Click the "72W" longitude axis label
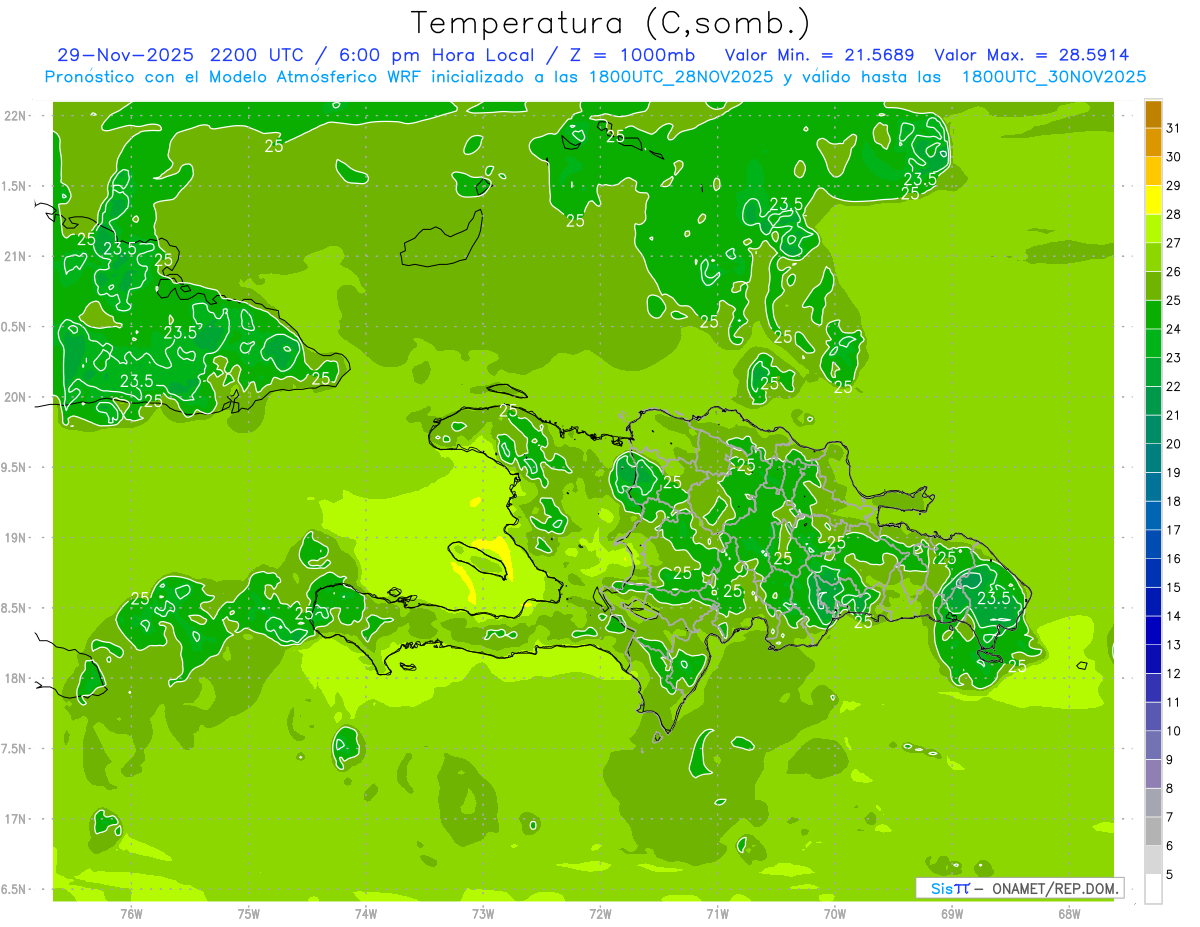 (600, 913)
